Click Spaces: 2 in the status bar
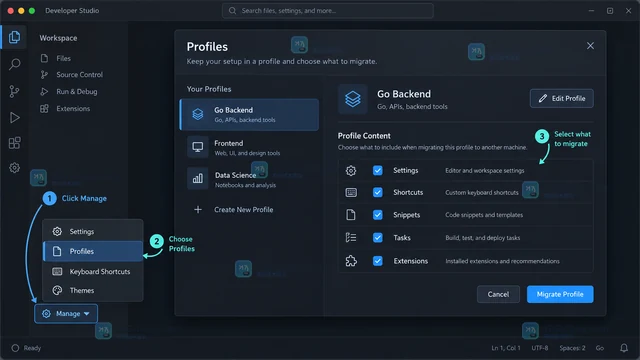Image resolution: width=640 pixels, height=360 pixels. pyautogui.click(x=572, y=348)
